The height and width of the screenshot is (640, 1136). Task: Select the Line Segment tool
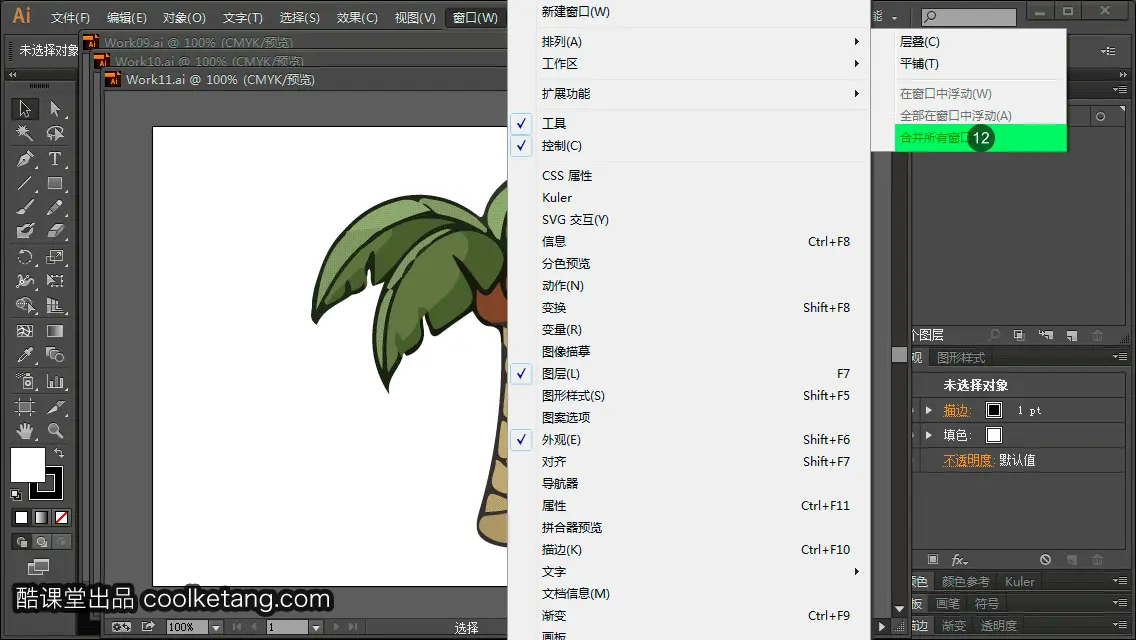tap(25, 183)
